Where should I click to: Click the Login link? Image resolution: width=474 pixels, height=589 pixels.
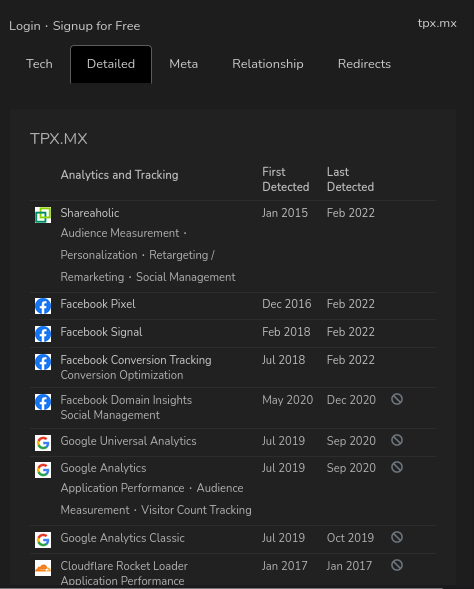pos(25,26)
